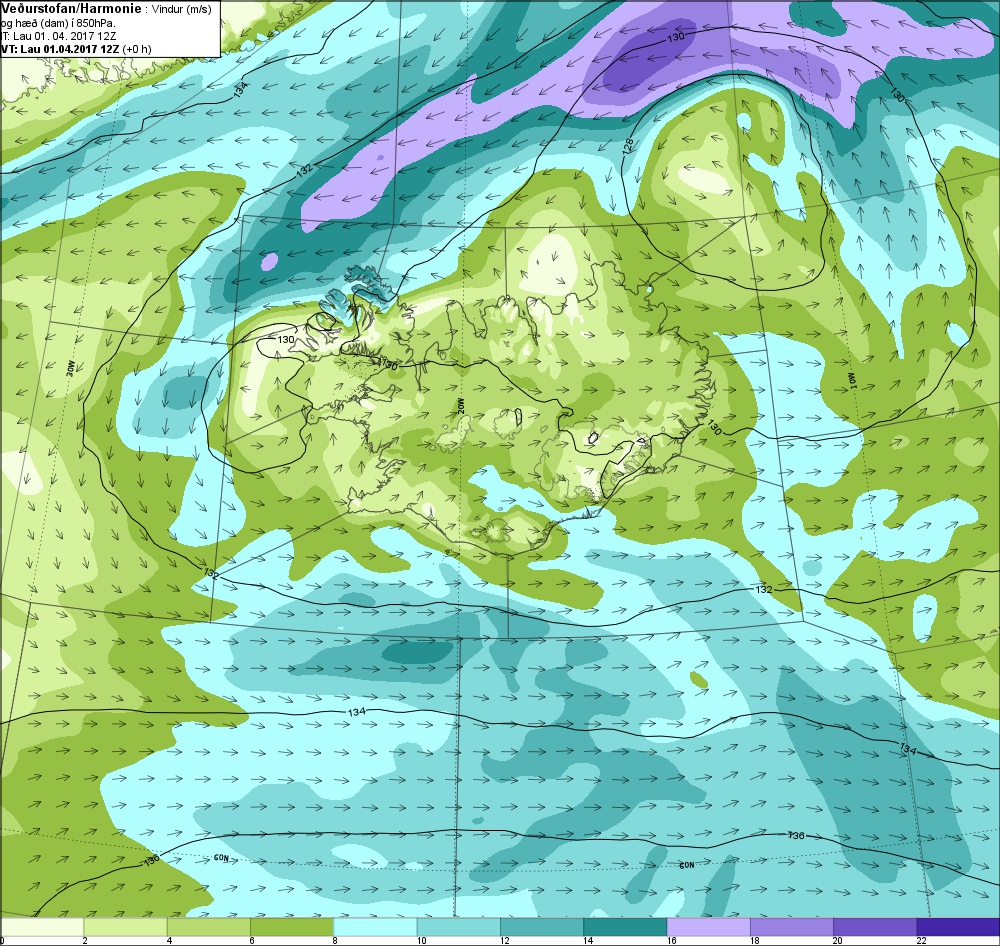Select the 2–4 m/s light green swatch
This screenshot has width=1000, height=946.
point(126,926)
